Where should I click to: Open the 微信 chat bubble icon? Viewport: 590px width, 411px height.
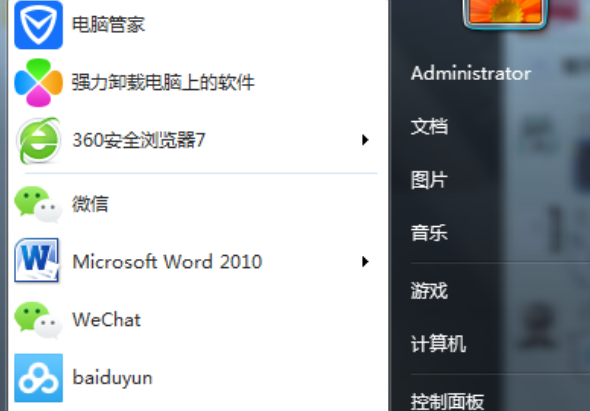coord(38,204)
